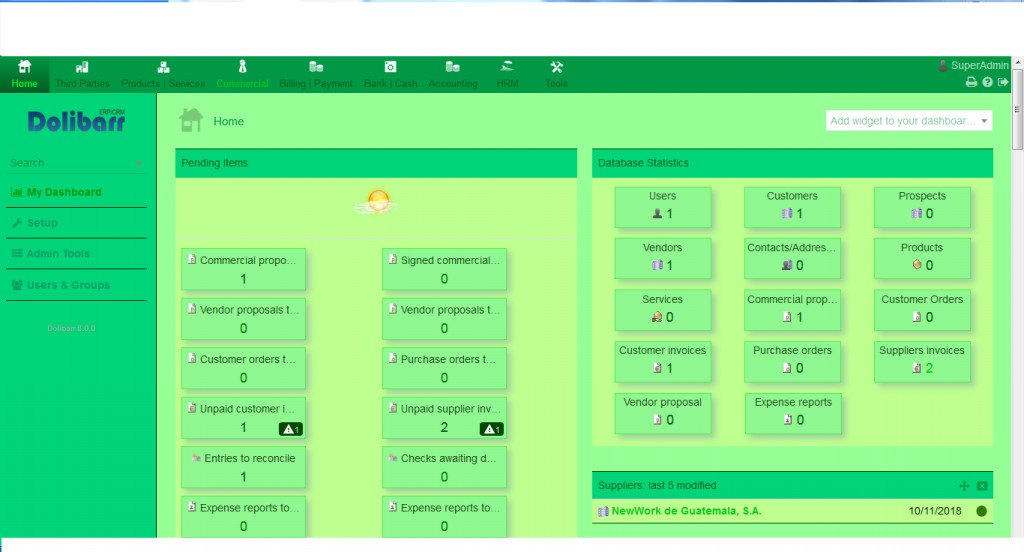The image size is (1024, 552).
Task: Click the Pending Items panel header
Action: (x=376, y=163)
